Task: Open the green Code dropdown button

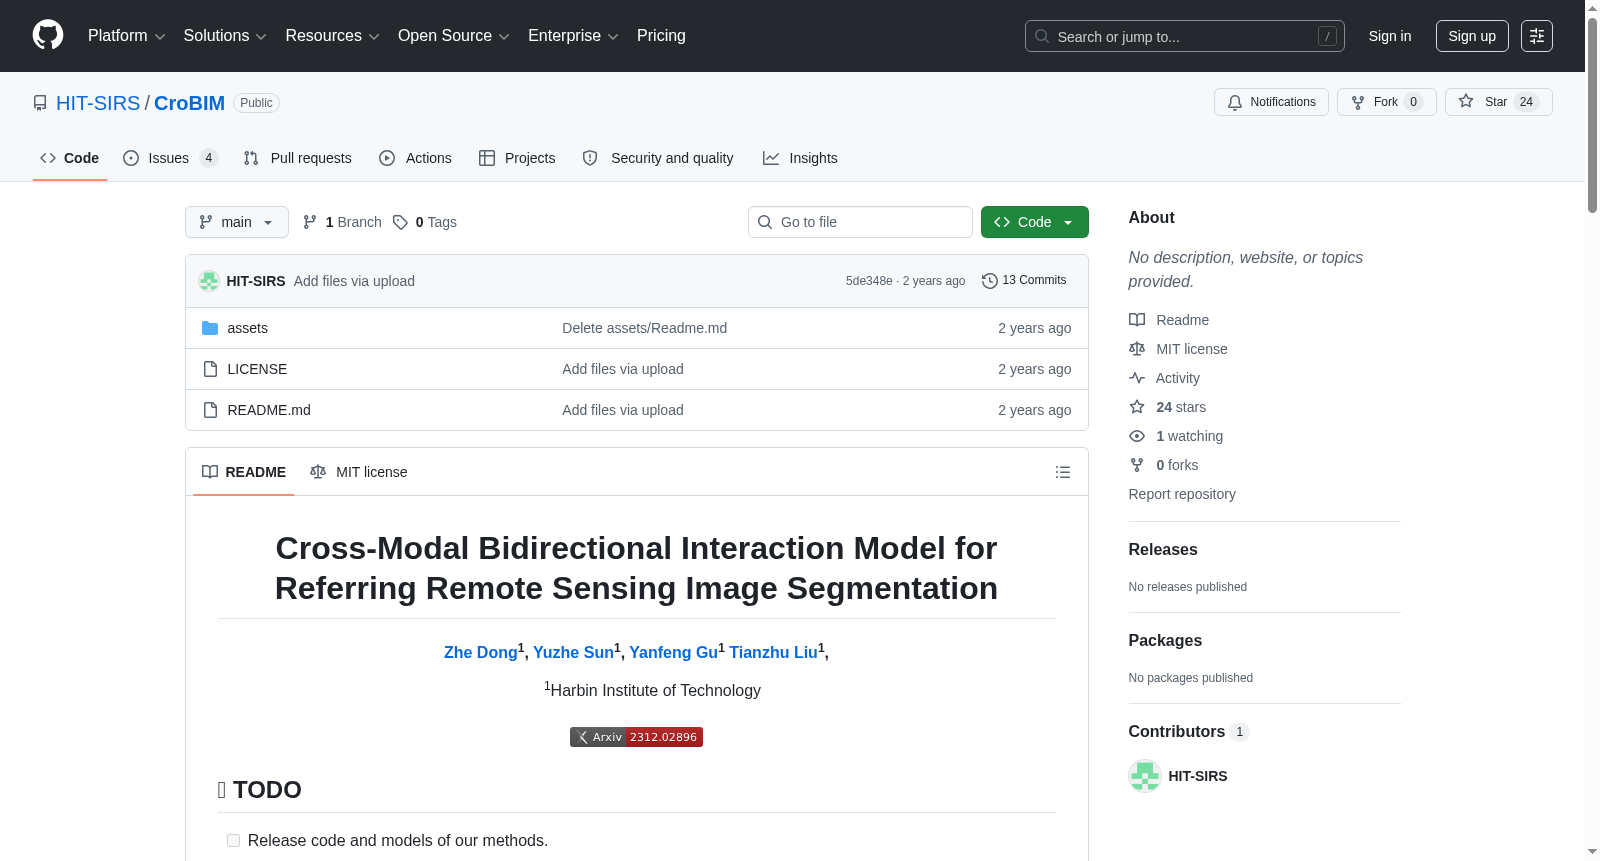Action: pos(1035,222)
